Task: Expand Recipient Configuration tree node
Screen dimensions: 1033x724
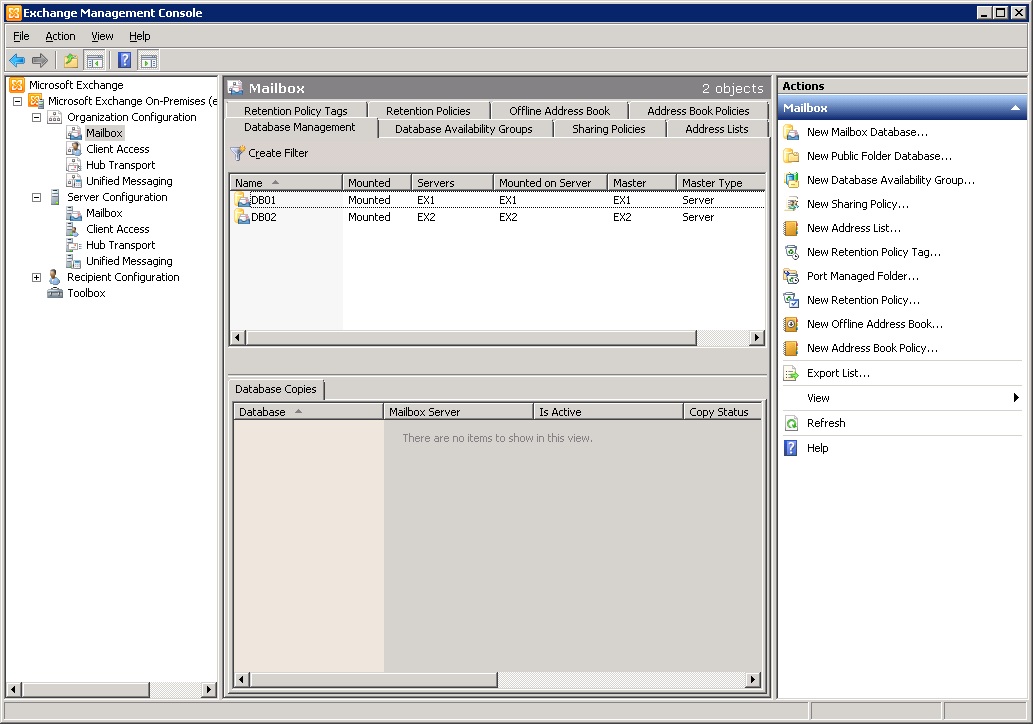Action: 37,277
